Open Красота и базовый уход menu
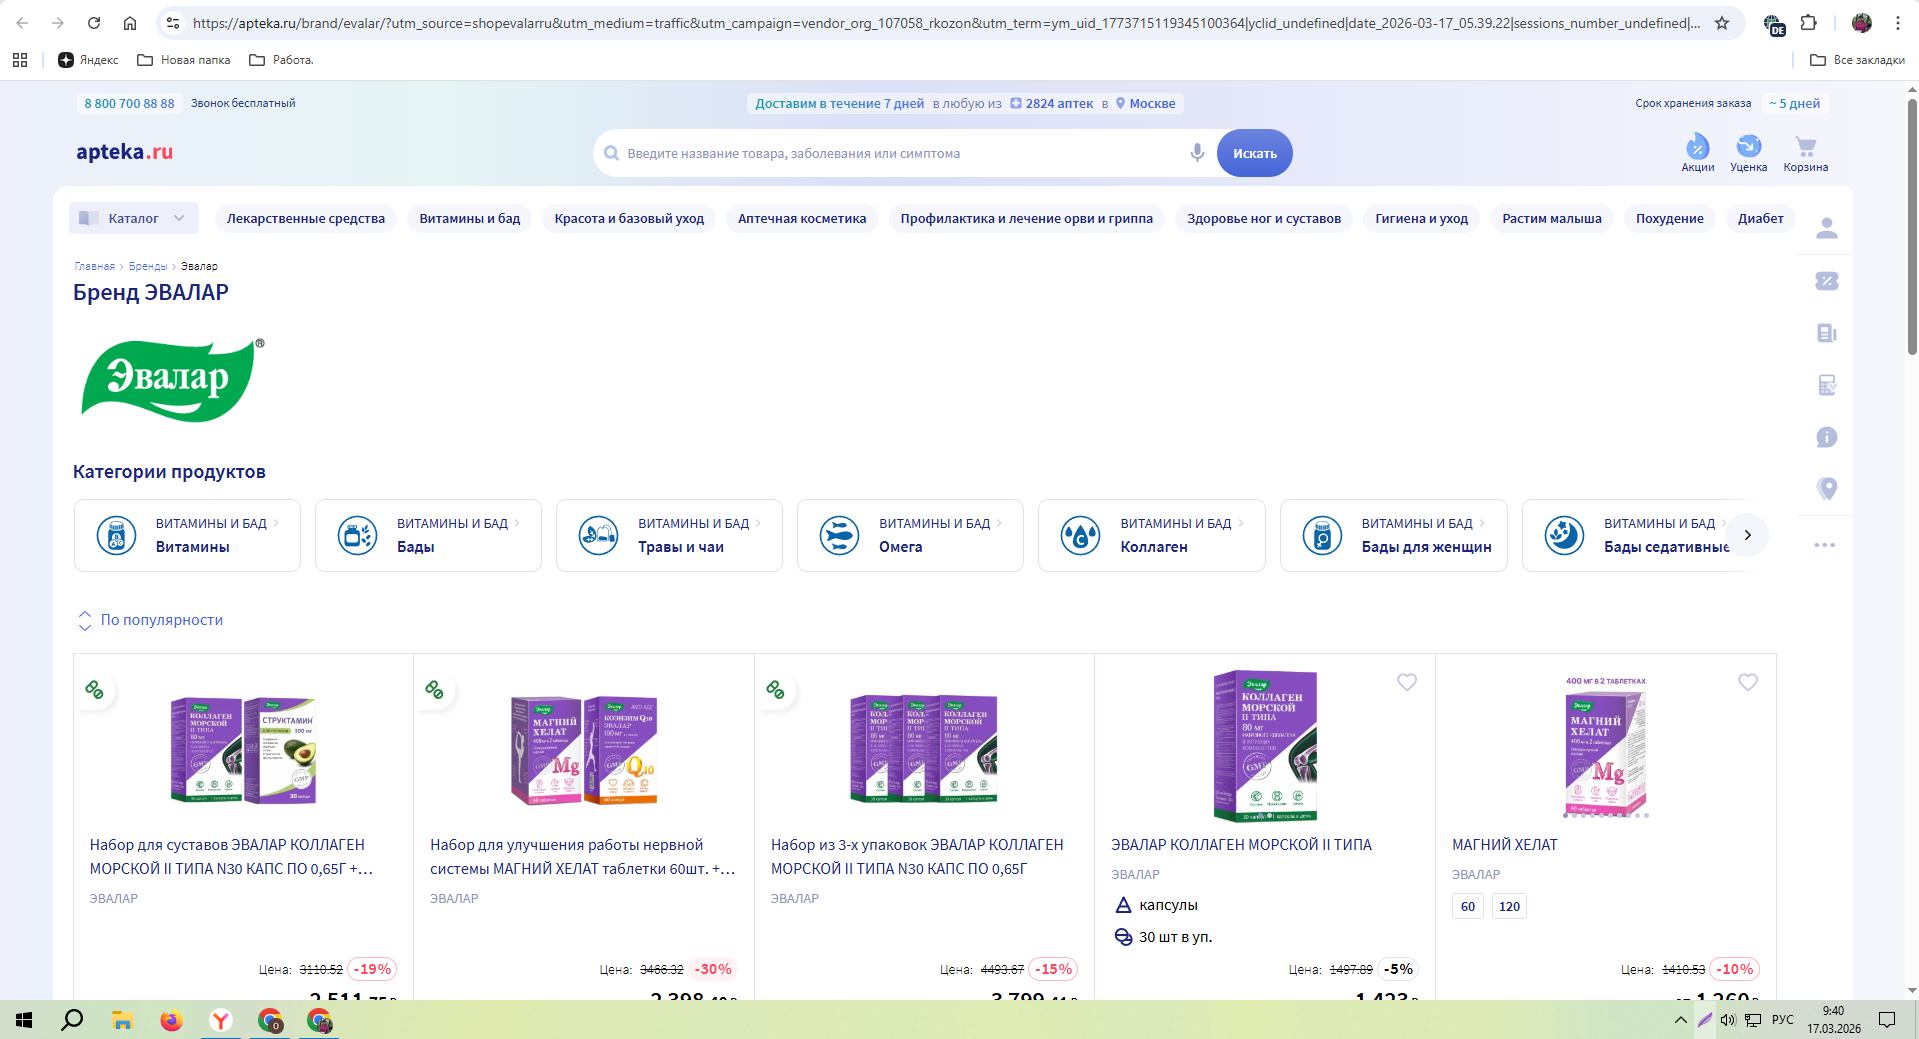The image size is (1919, 1039). (x=629, y=218)
